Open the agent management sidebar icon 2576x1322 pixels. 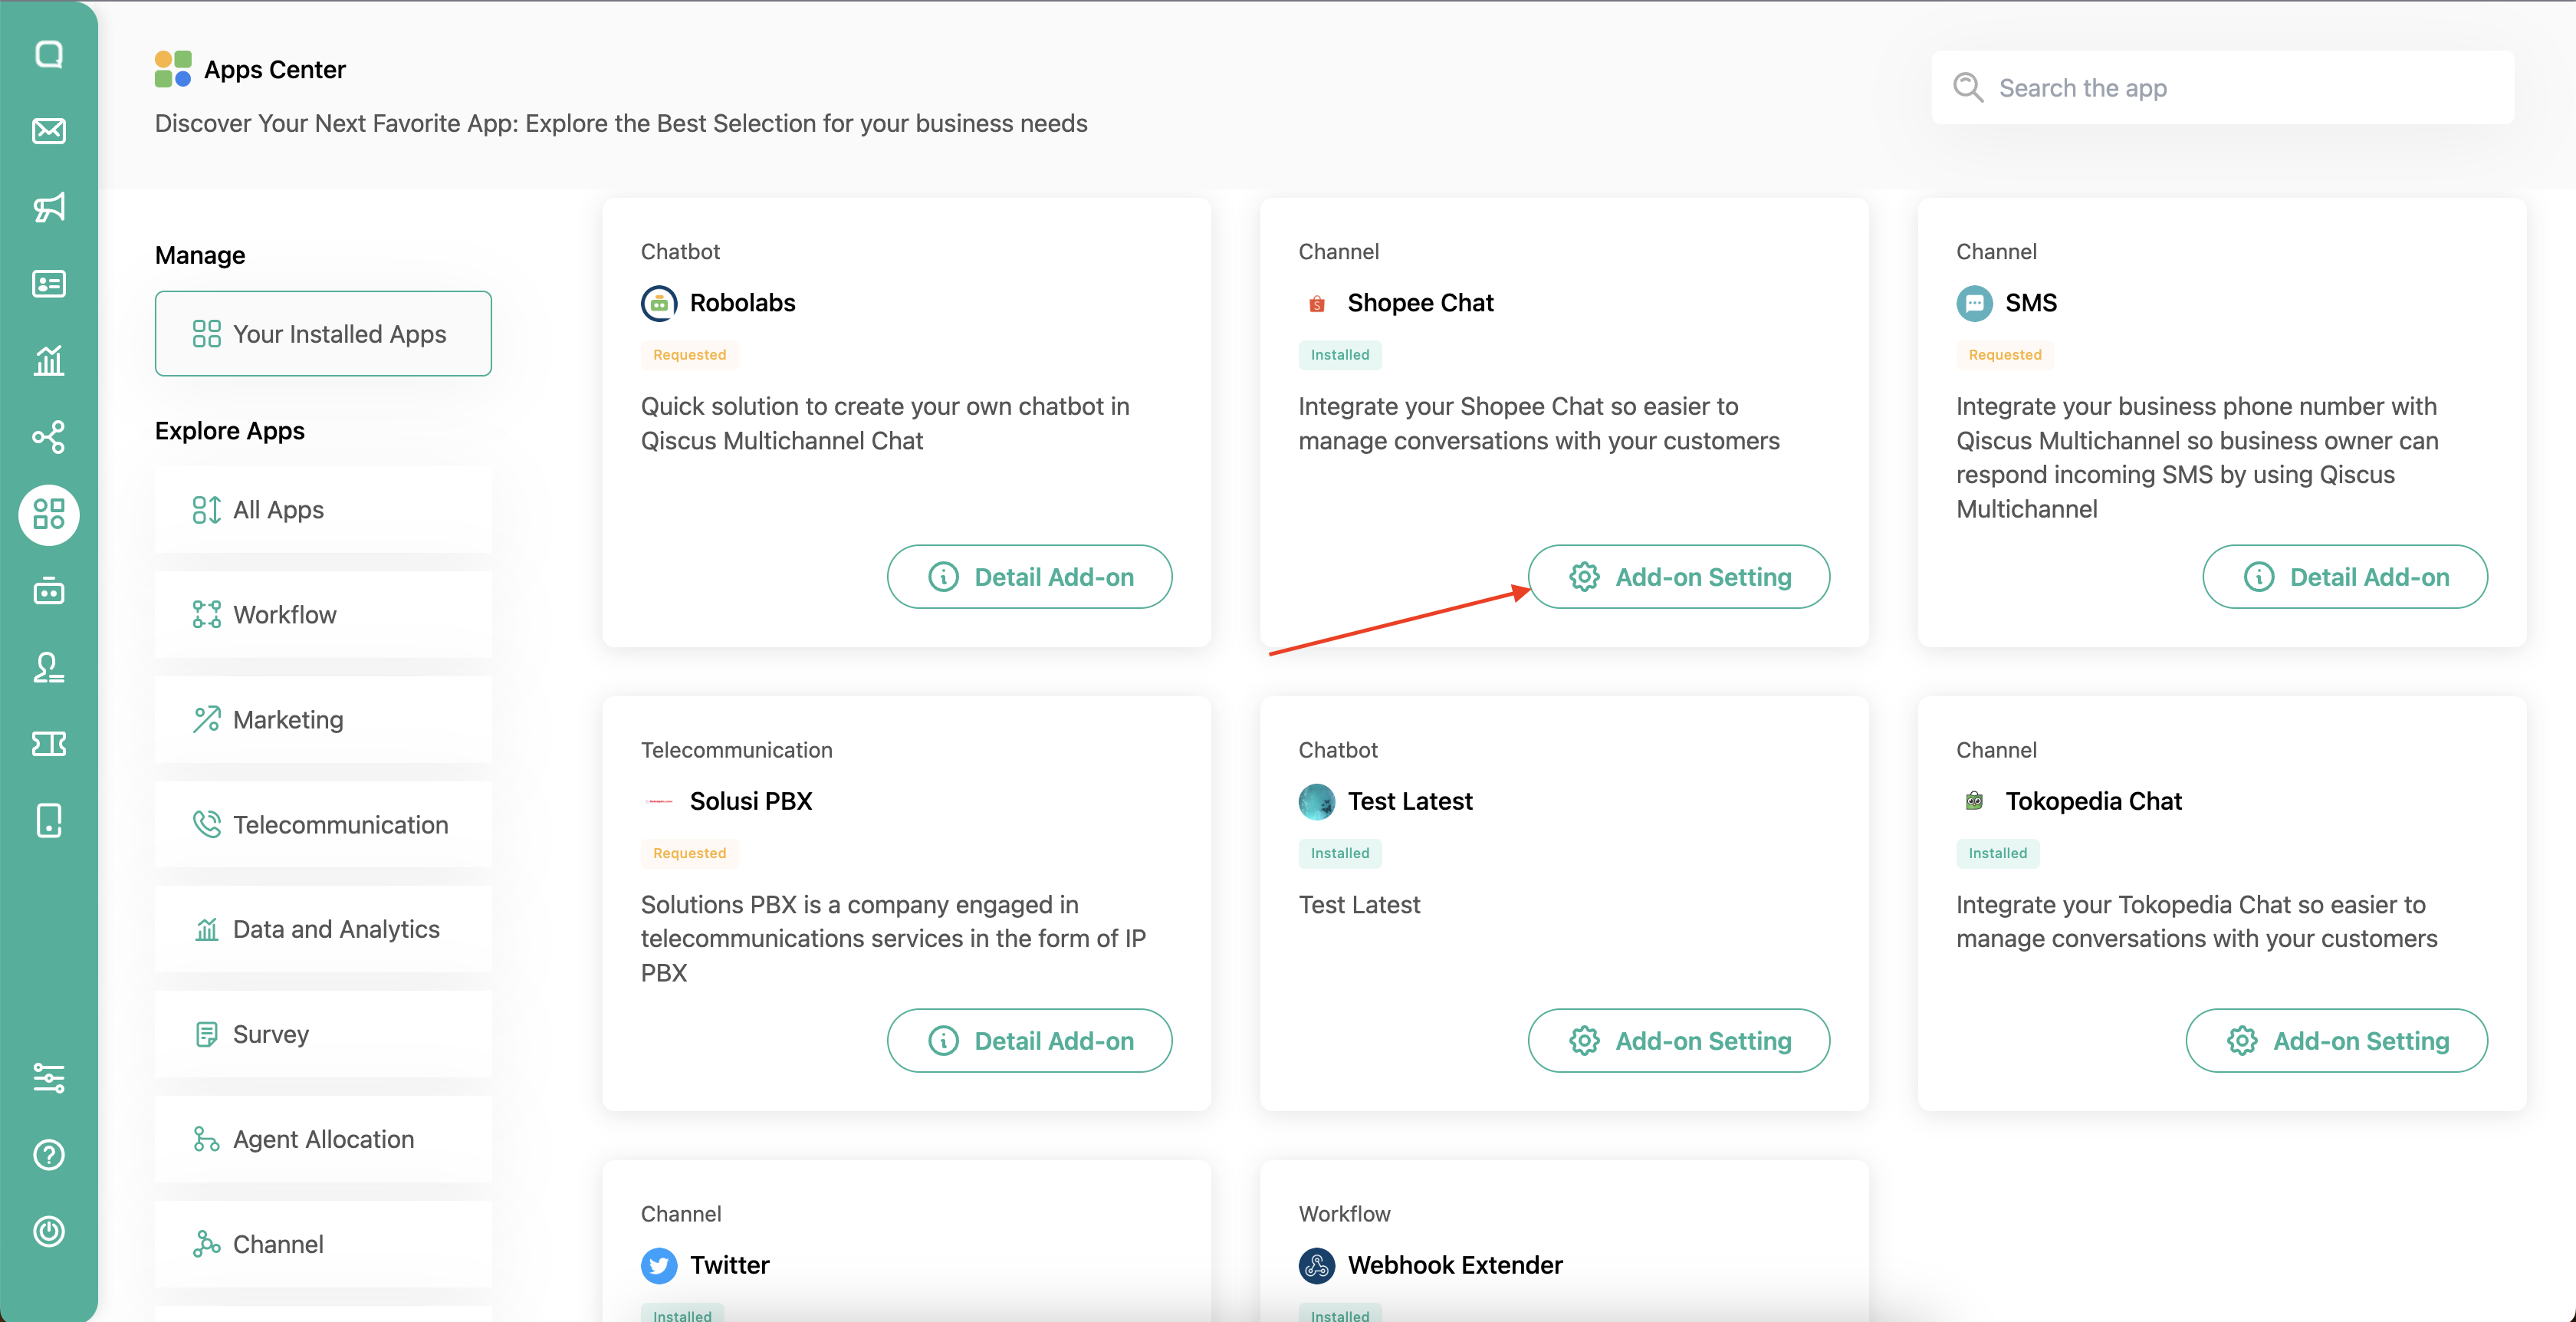[49, 667]
